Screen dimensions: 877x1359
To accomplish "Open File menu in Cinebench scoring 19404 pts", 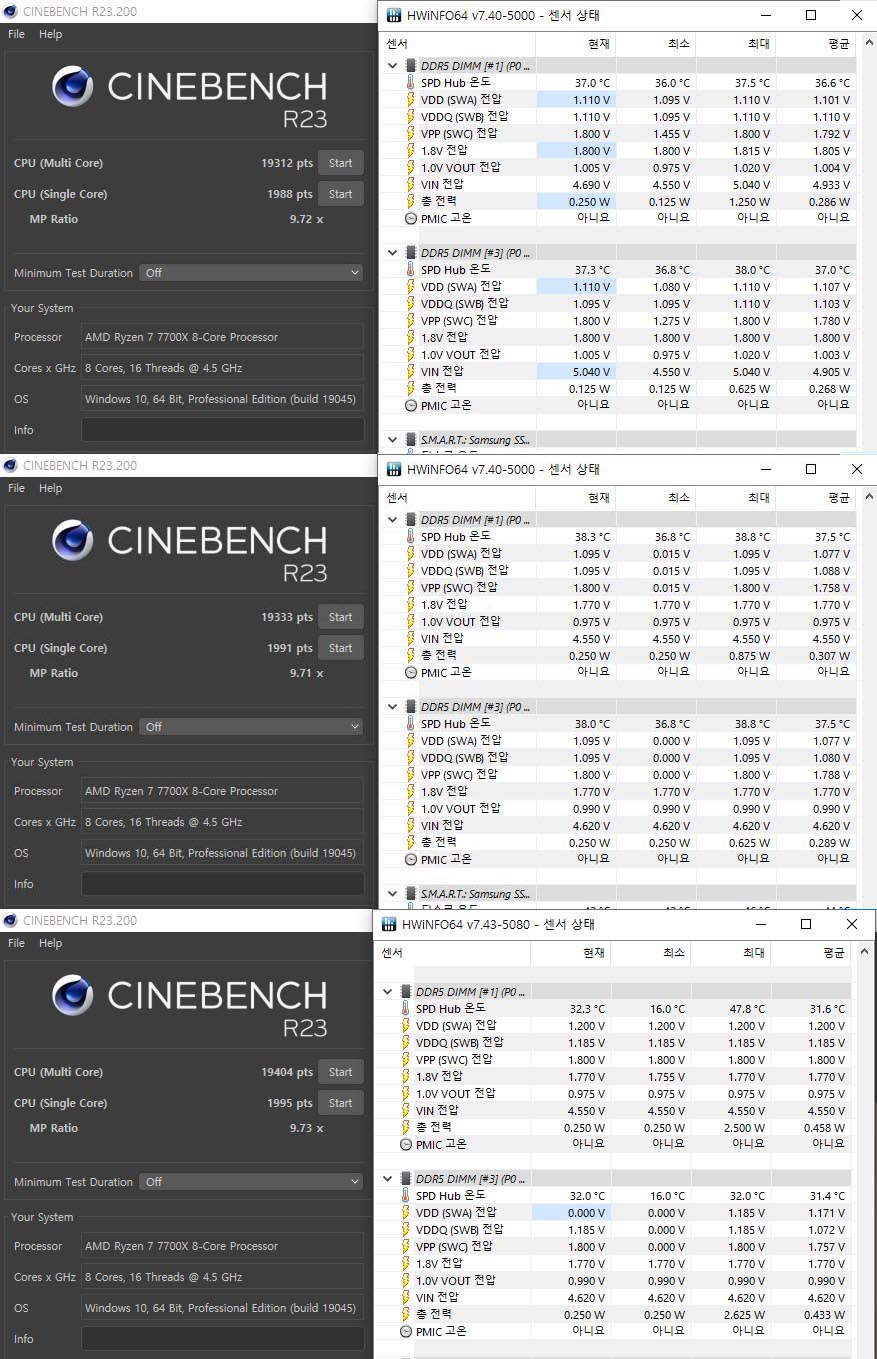I will pyautogui.click(x=16, y=943).
